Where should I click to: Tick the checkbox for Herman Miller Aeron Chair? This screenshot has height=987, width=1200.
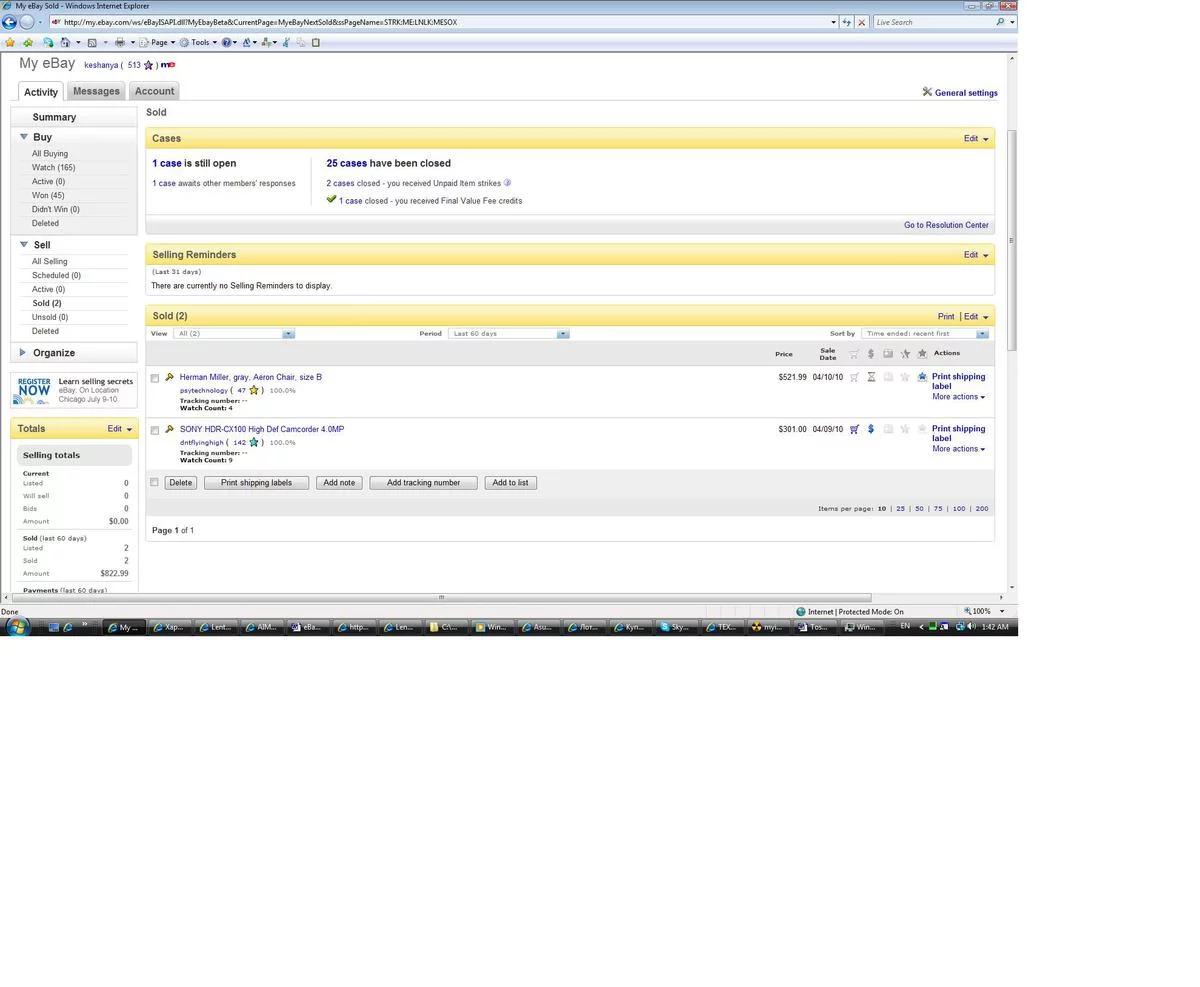pyautogui.click(x=154, y=378)
